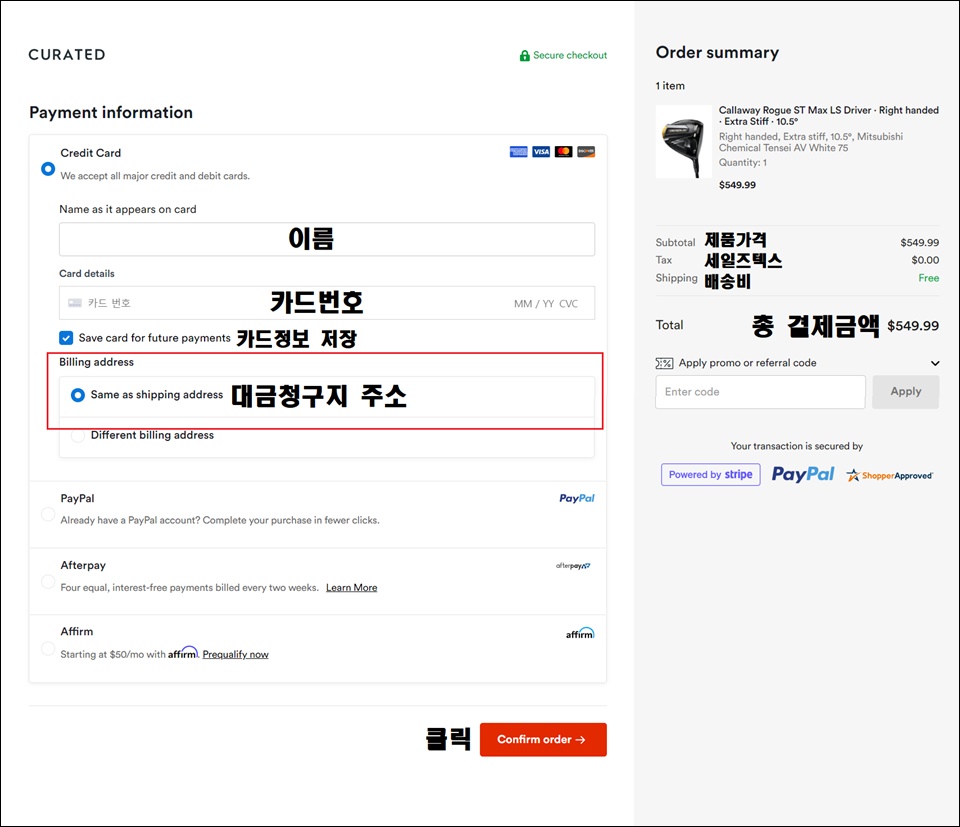Screen dimensions: 960x827
Task: Click the CVC field
Action: [x=568, y=304]
